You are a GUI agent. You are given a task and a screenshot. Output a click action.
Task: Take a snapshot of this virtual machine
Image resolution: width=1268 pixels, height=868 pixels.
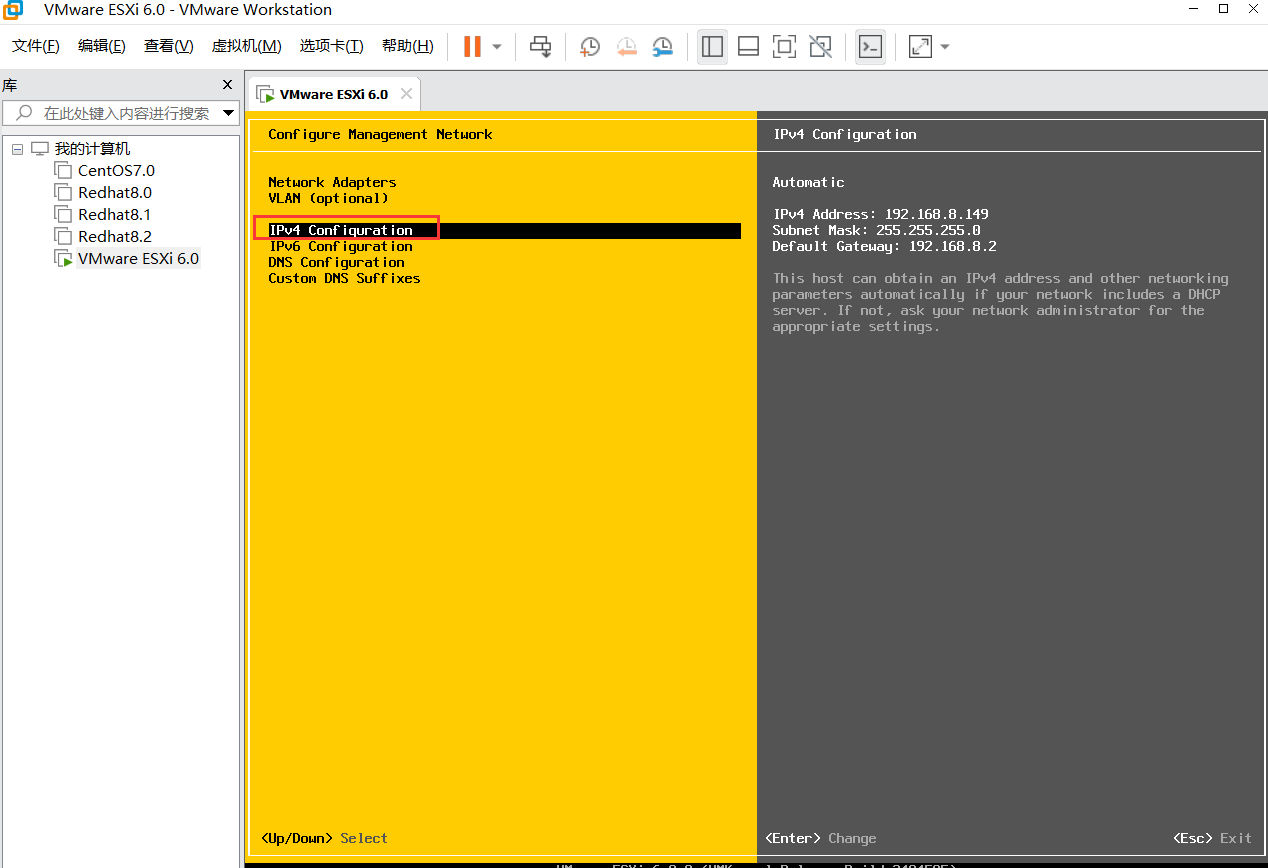click(x=590, y=46)
